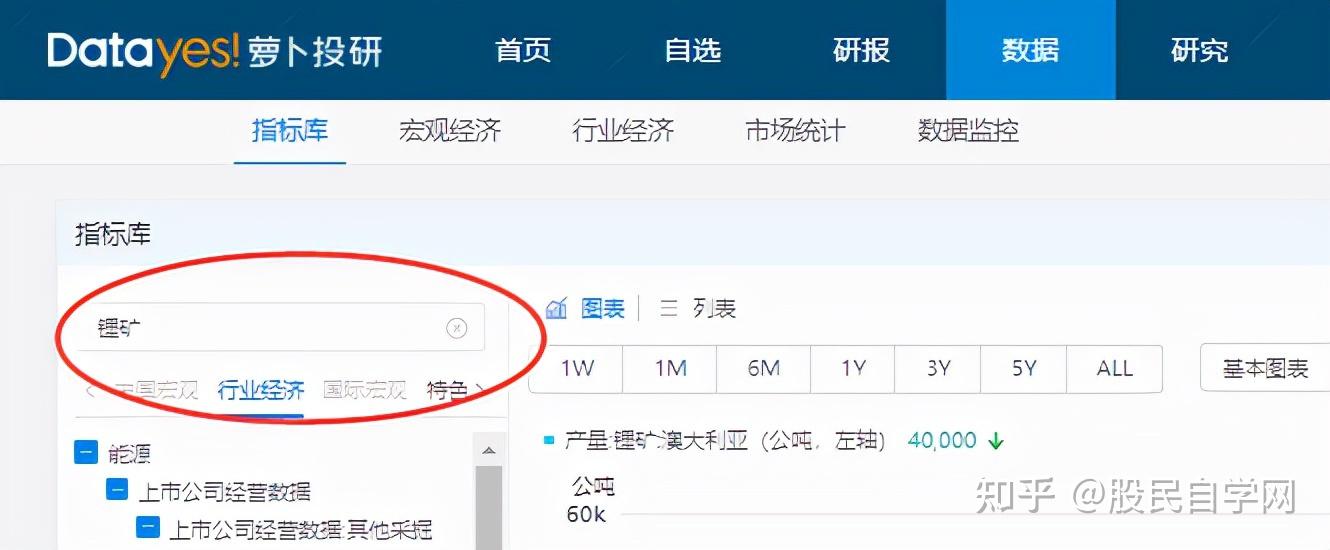Select the 数据 top navigation tab
This screenshot has width=1330, height=550.
click(x=1030, y=50)
